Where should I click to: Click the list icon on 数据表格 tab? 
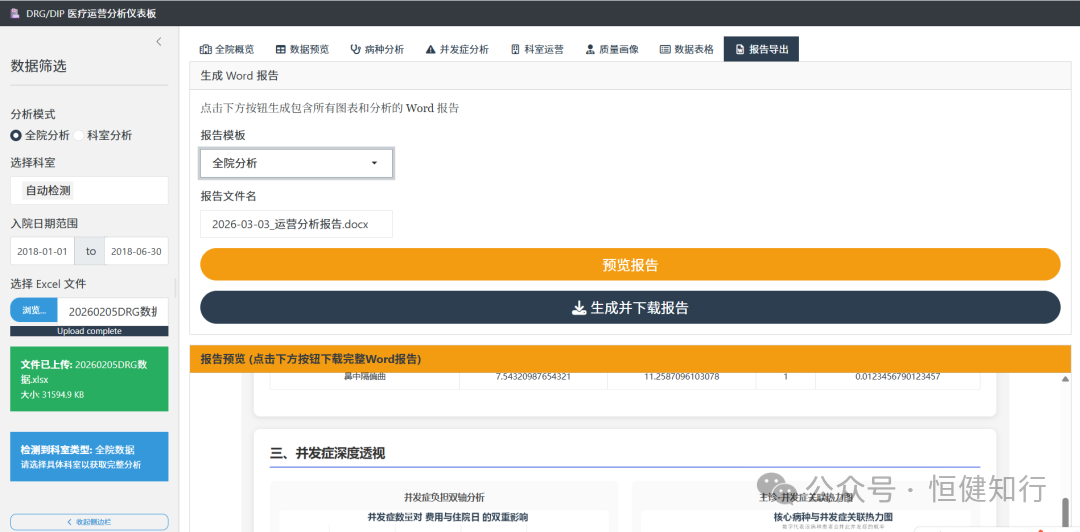(665, 50)
